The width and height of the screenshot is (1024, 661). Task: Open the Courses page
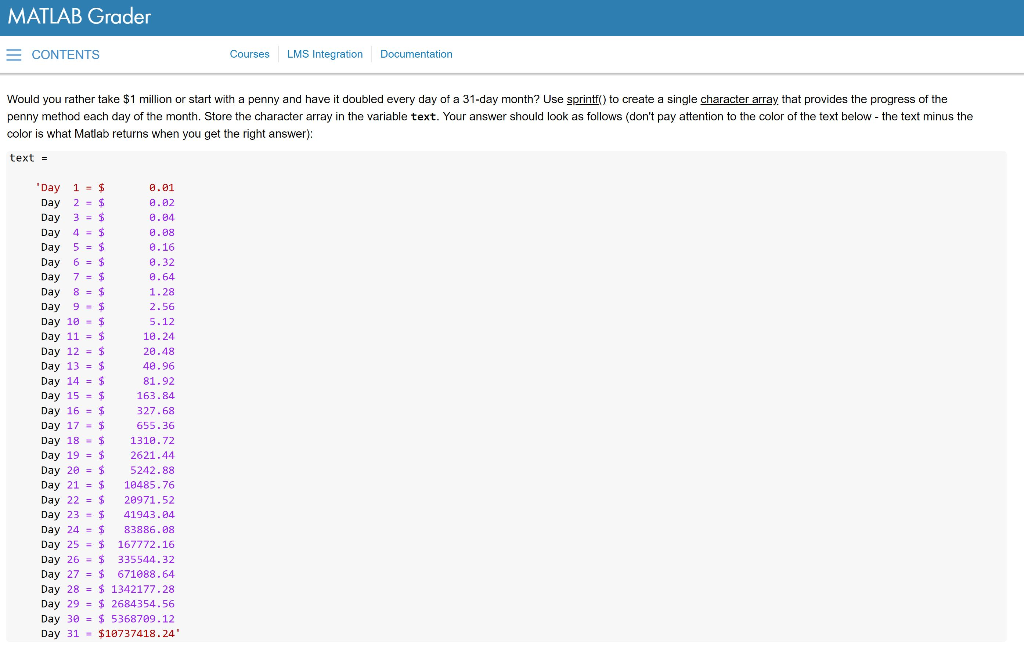click(x=249, y=54)
